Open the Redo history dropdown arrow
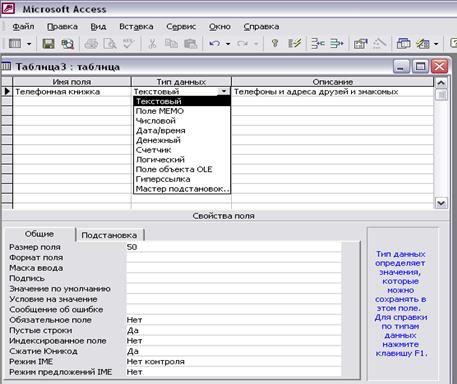This screenshot has width=457, height=384. tap(256, 44)
